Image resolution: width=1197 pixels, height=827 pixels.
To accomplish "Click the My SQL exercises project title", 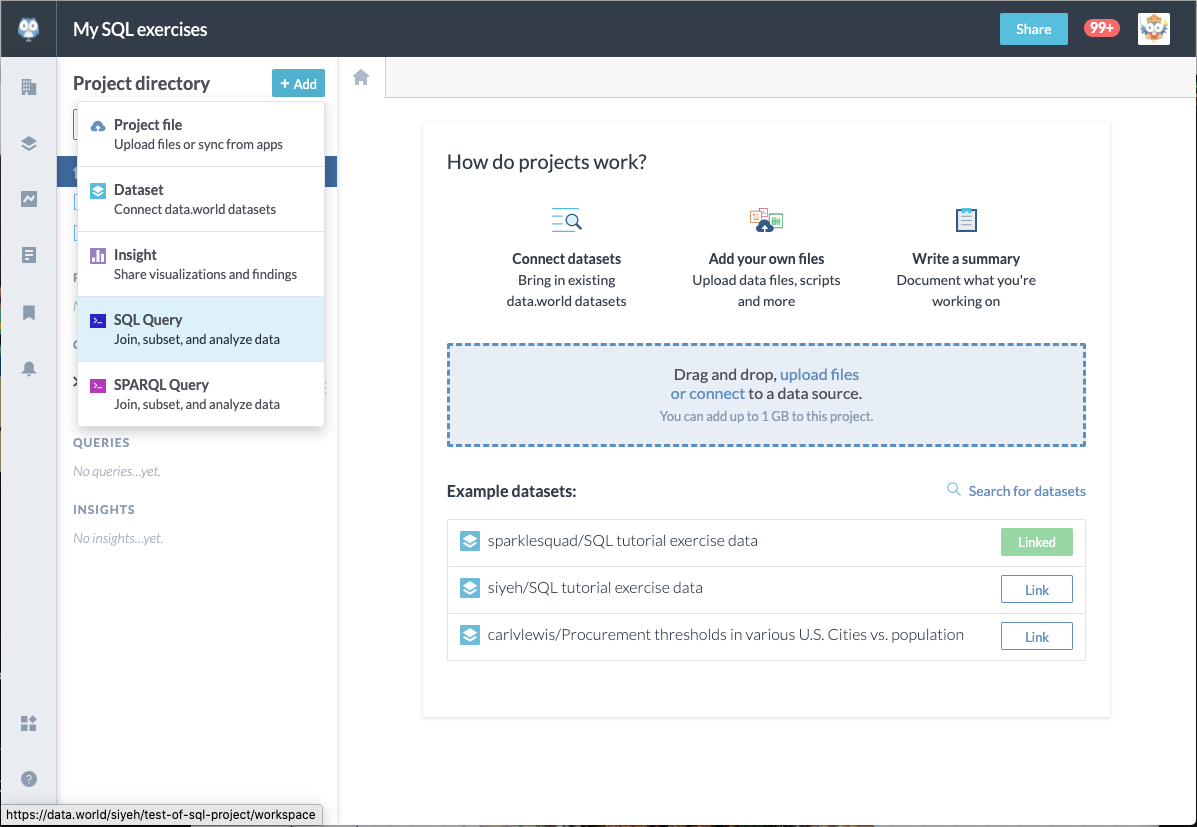I will (x=140, y=29).
